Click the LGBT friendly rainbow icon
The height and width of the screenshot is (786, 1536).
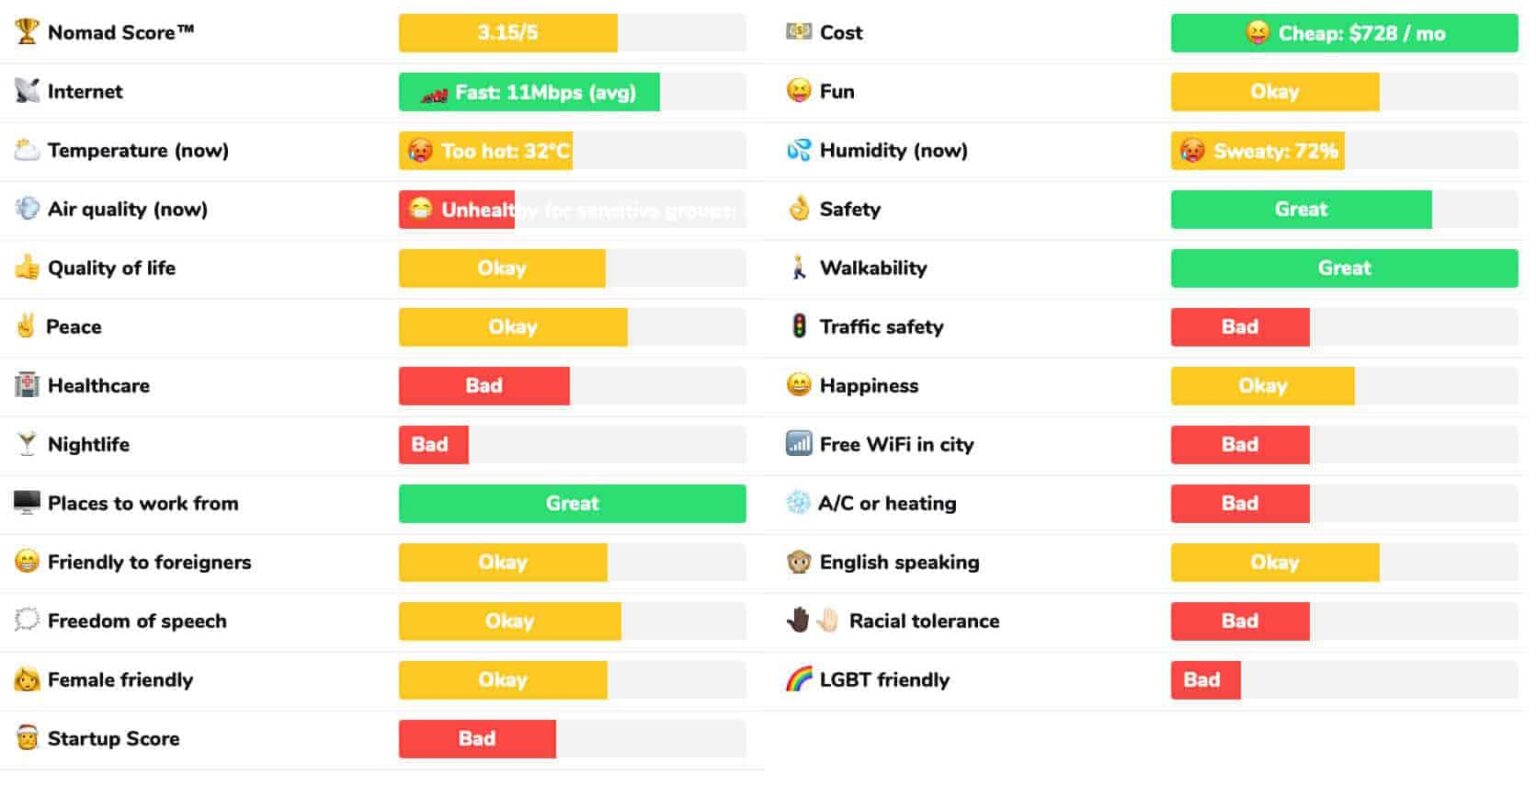pos(799,680)
